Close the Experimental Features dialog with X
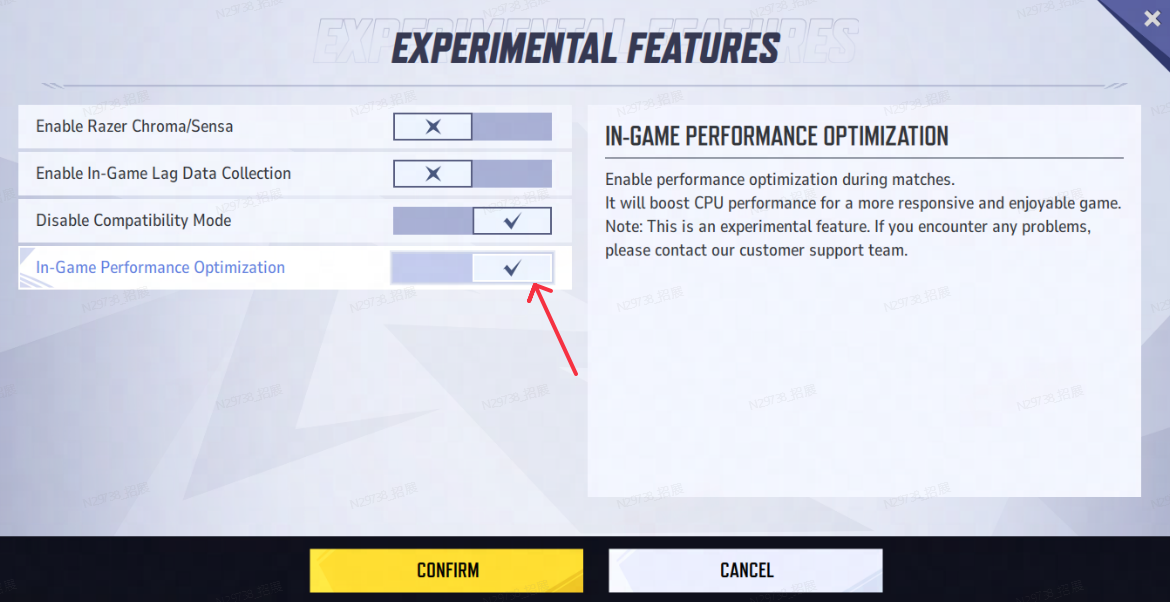The image size is (1170, 602). click(x=1151, y=19)
